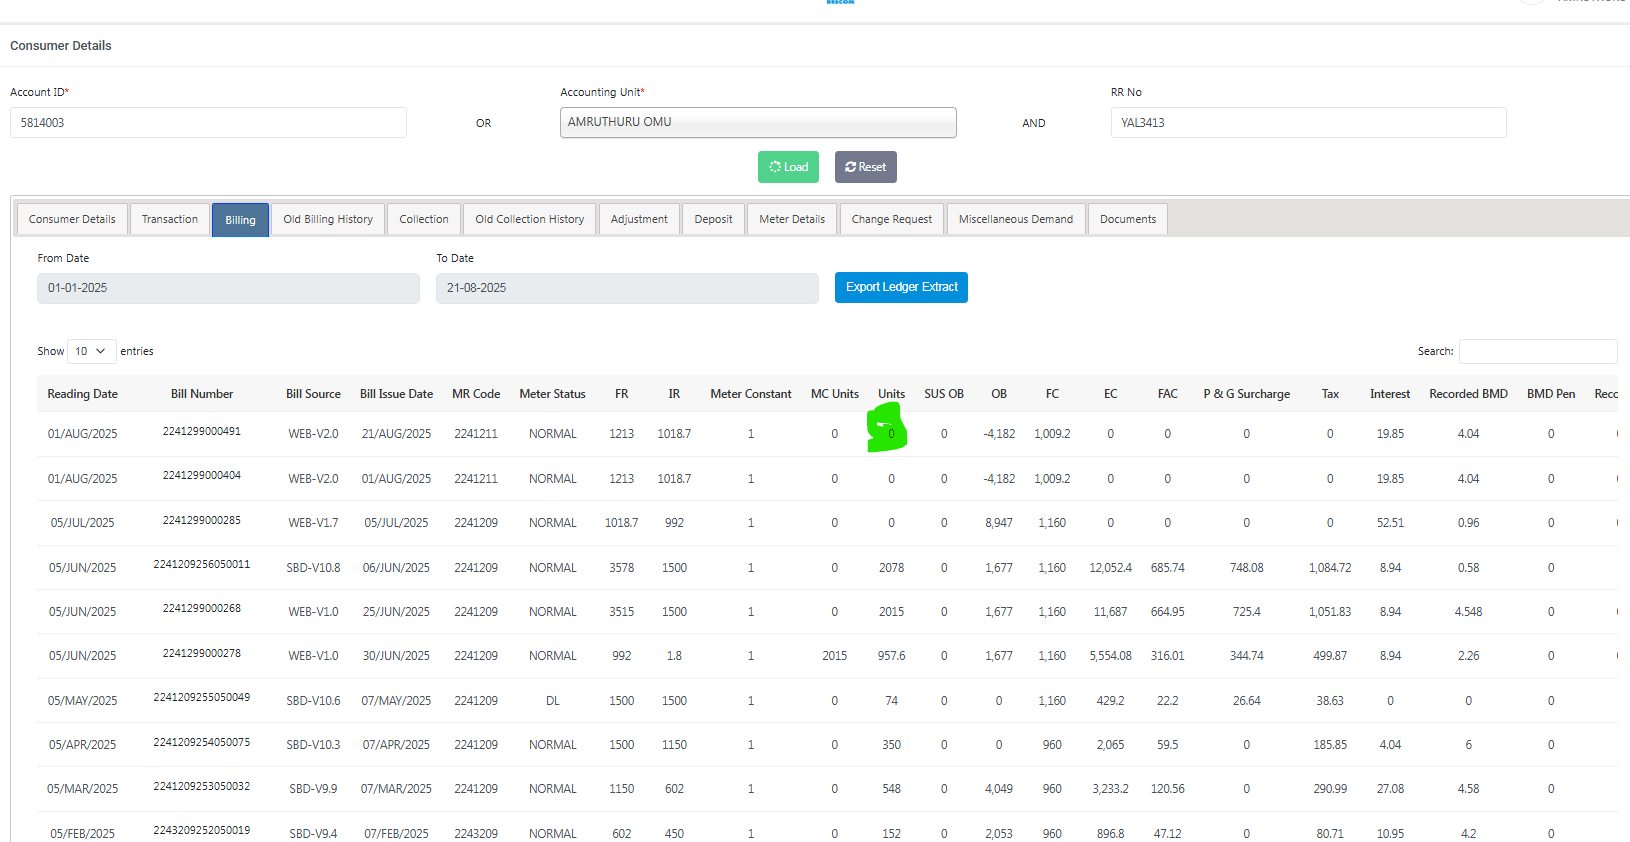Click the green highlighted Units cell

[888, 431]
